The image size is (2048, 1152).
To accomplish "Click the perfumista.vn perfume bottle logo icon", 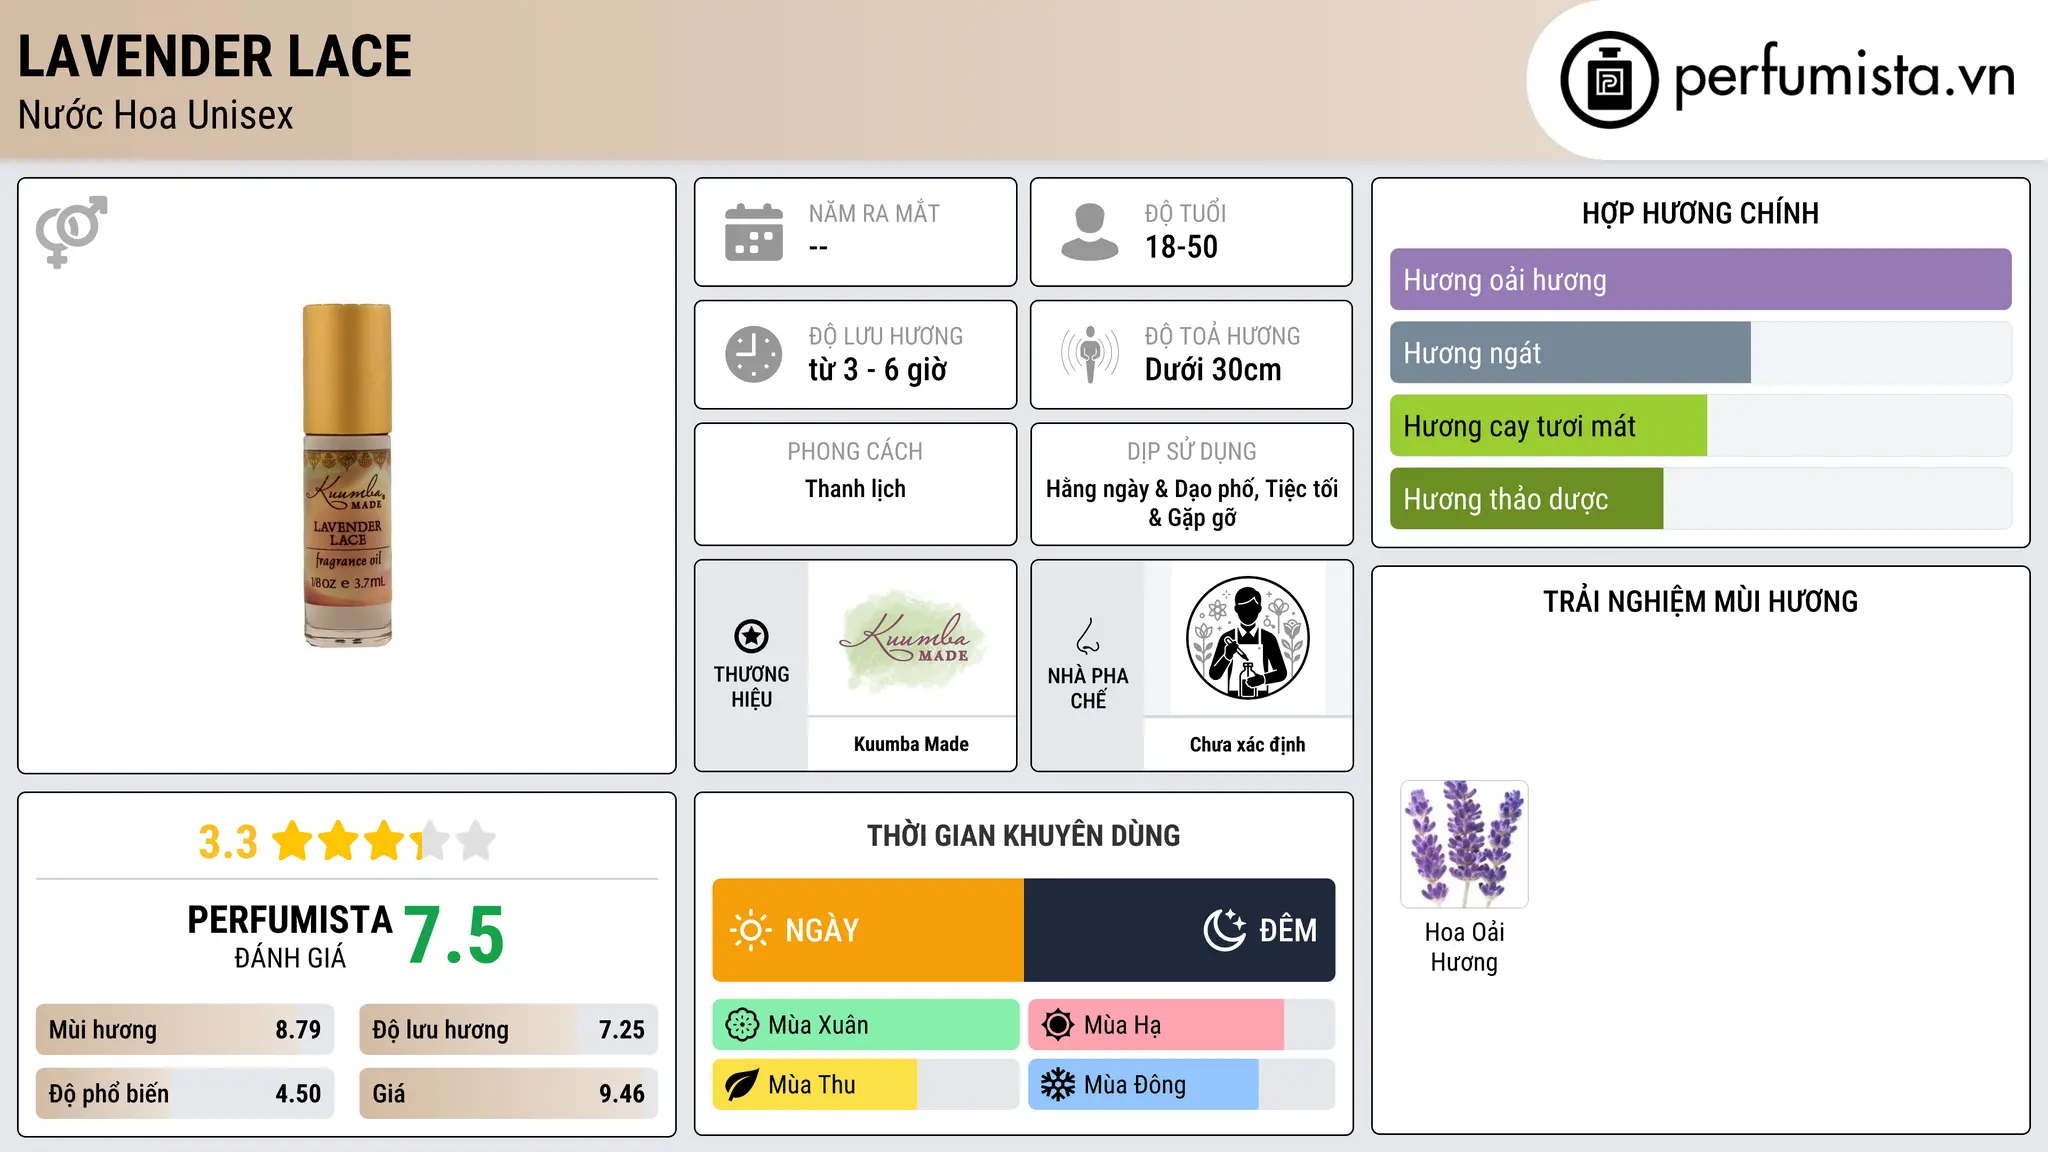I will (1609, 79).
